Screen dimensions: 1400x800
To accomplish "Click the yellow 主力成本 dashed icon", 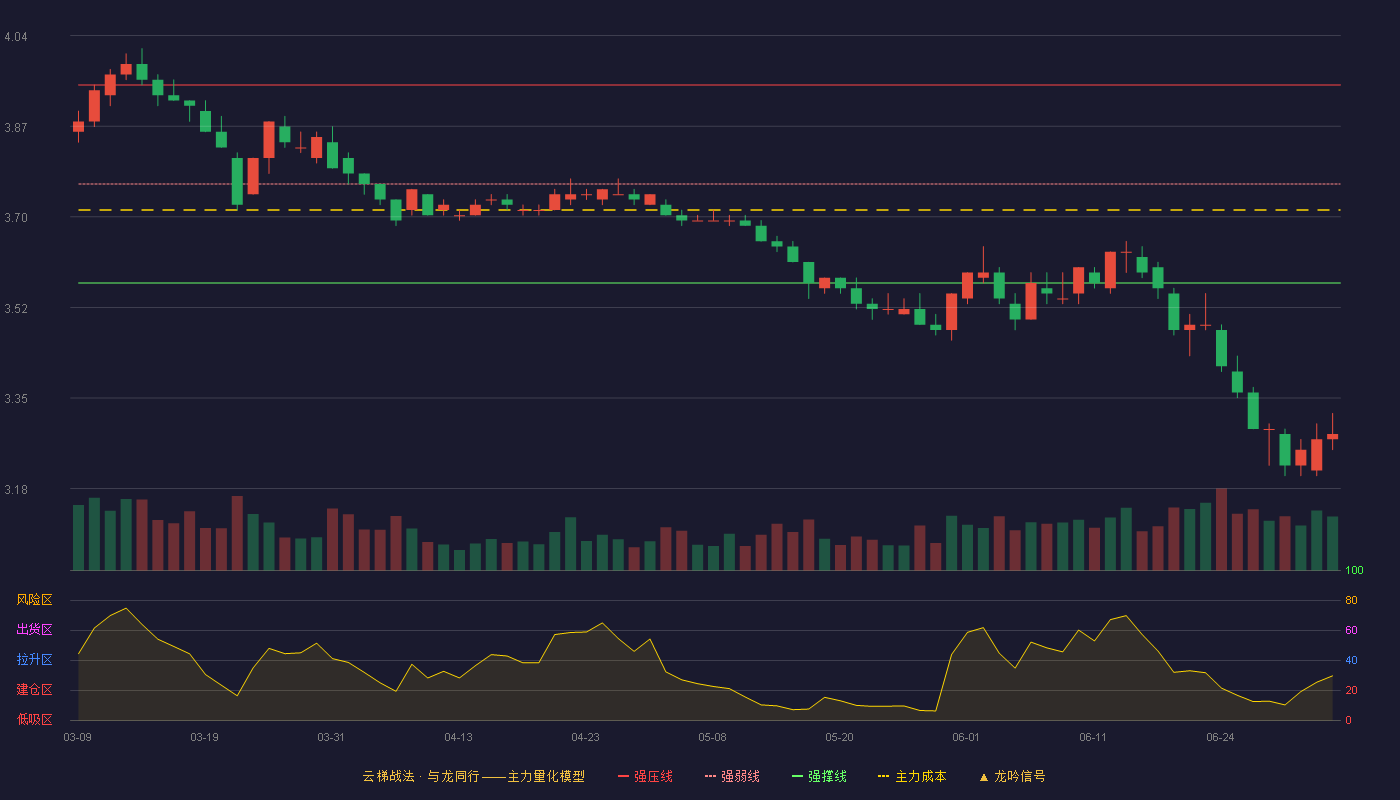I will 884,776.
